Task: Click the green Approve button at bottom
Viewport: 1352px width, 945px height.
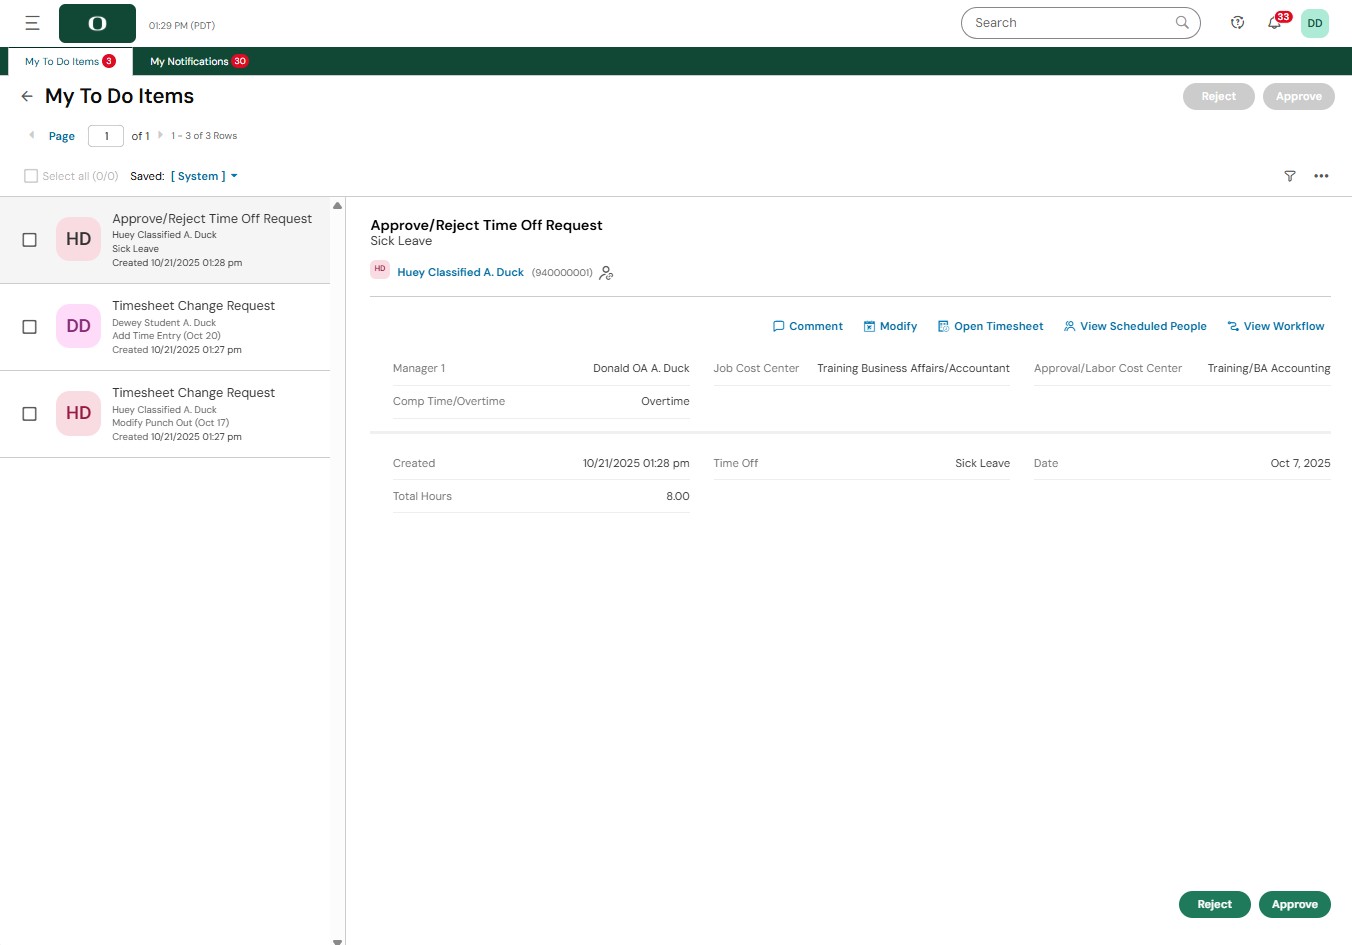Action: coord(1294,904)
